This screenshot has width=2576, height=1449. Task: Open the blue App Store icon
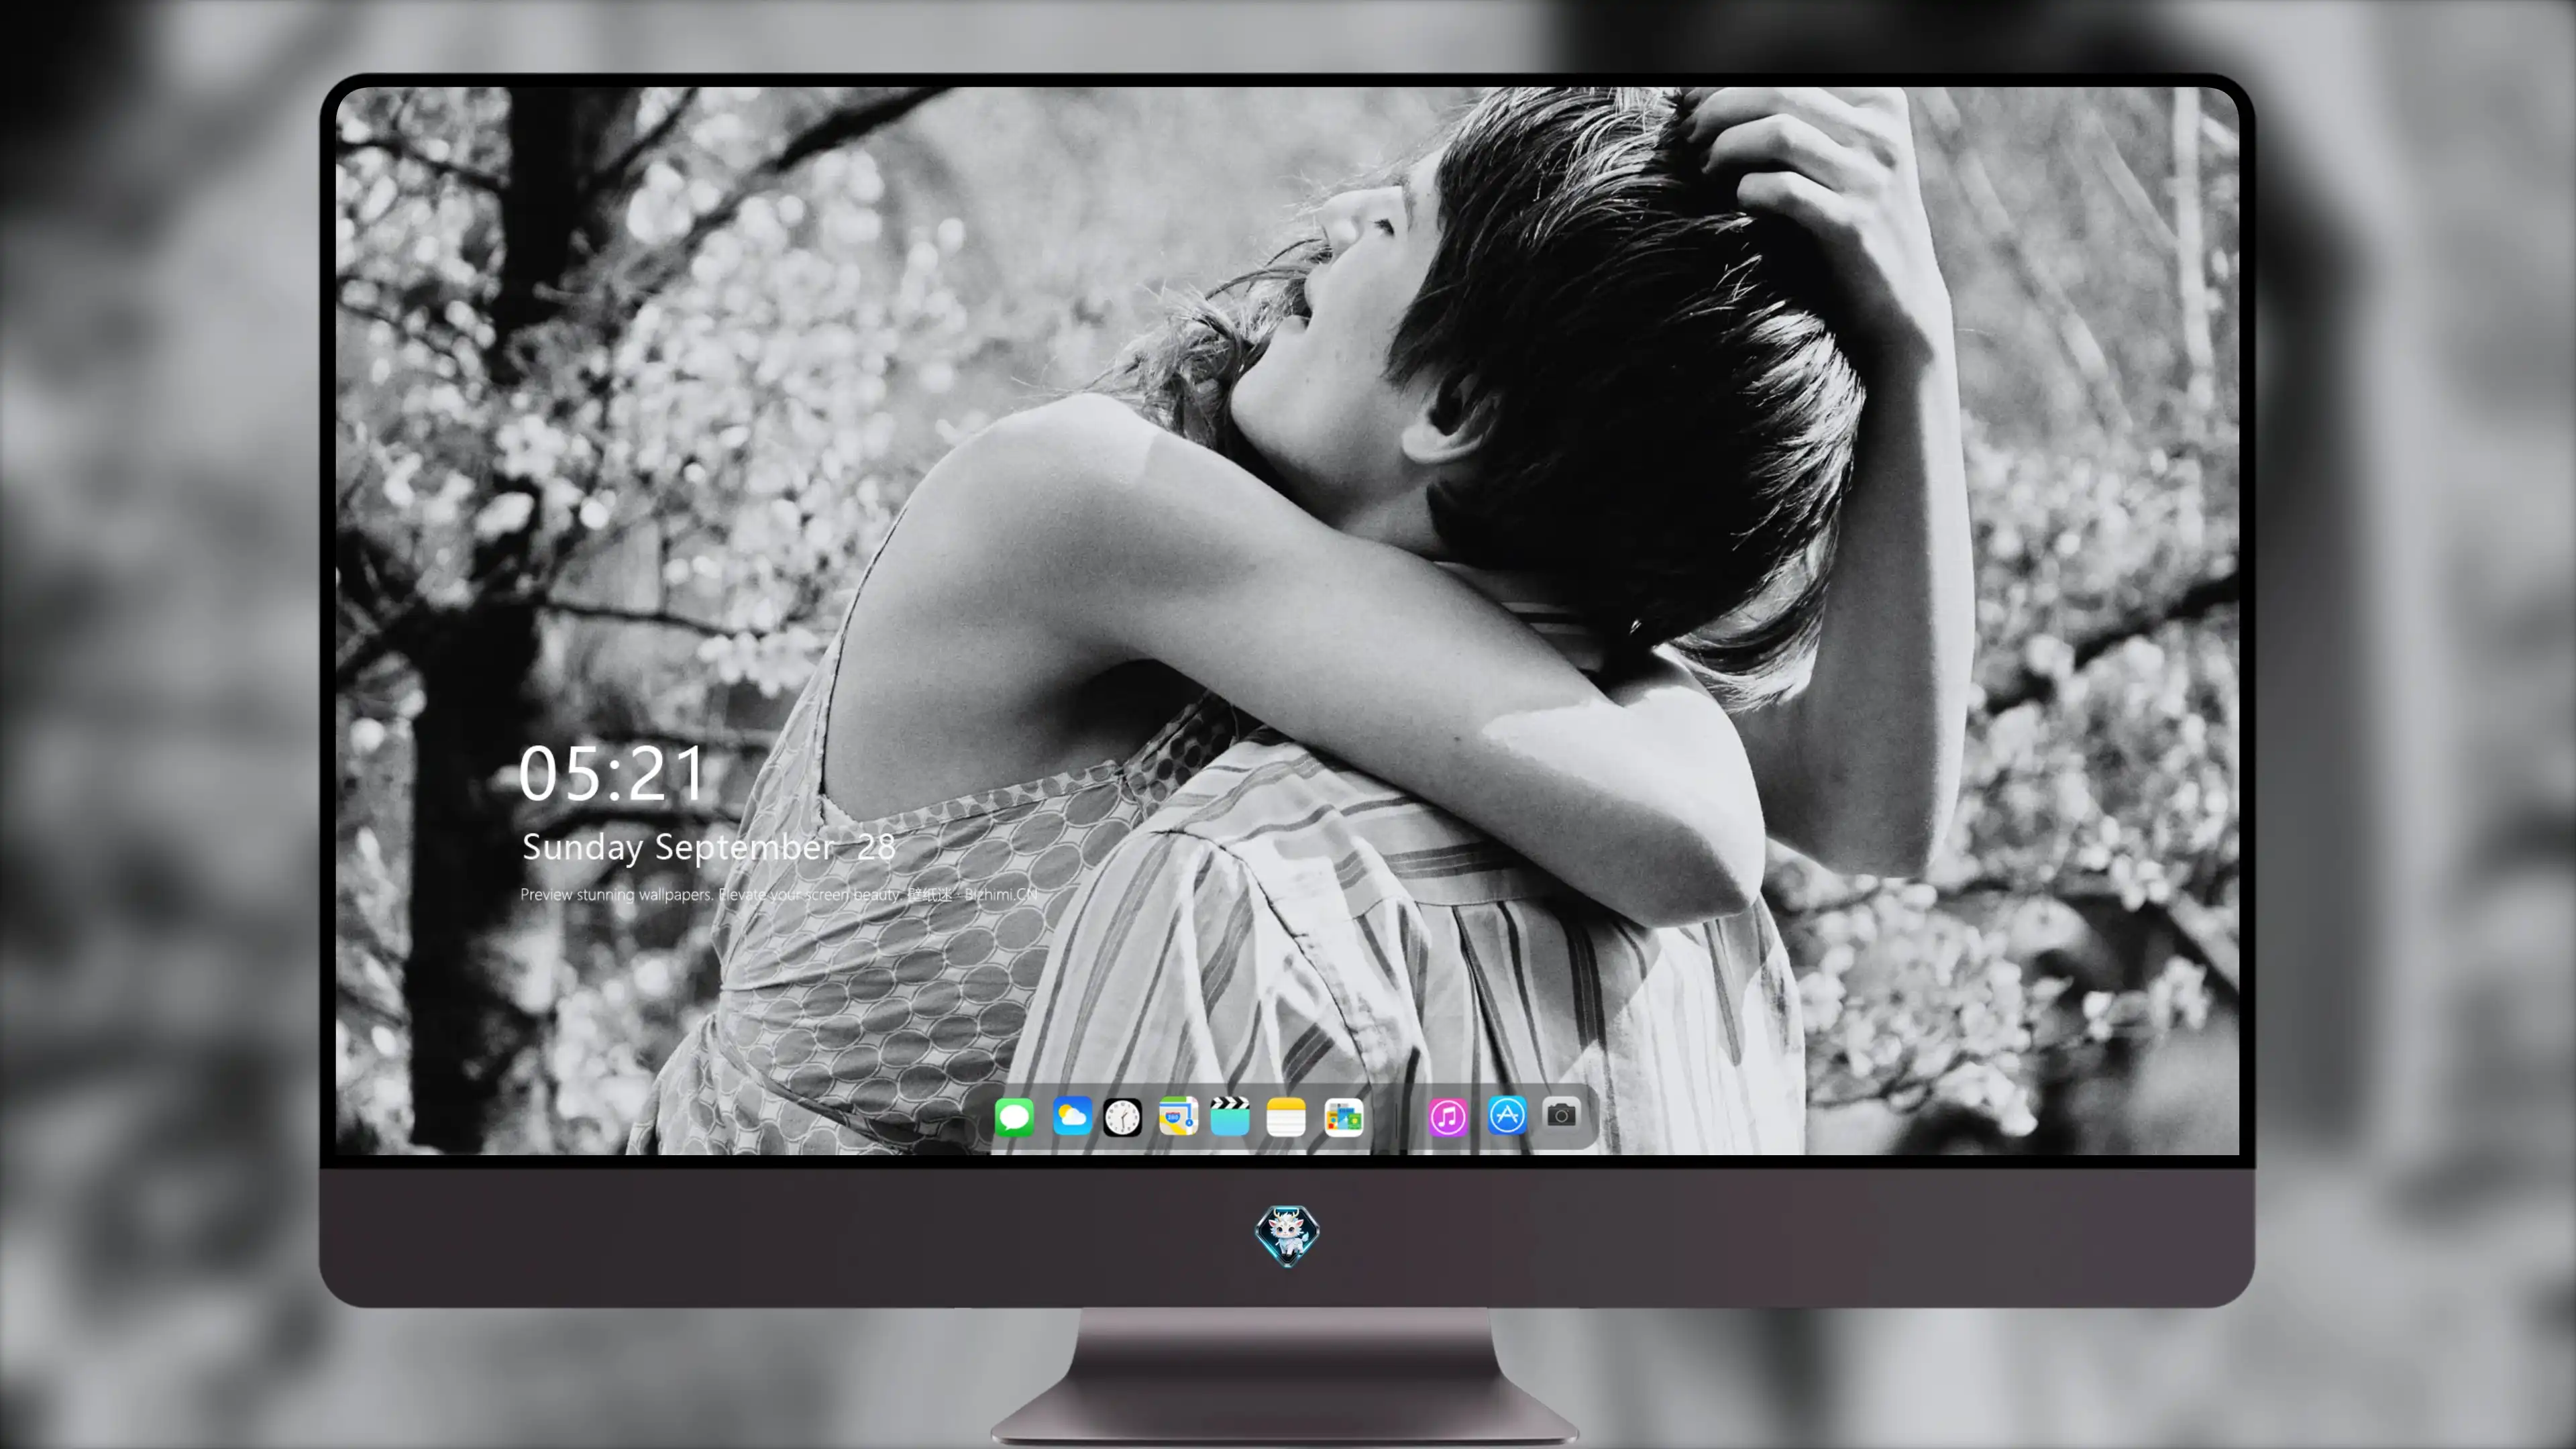click(1507, 1115)
